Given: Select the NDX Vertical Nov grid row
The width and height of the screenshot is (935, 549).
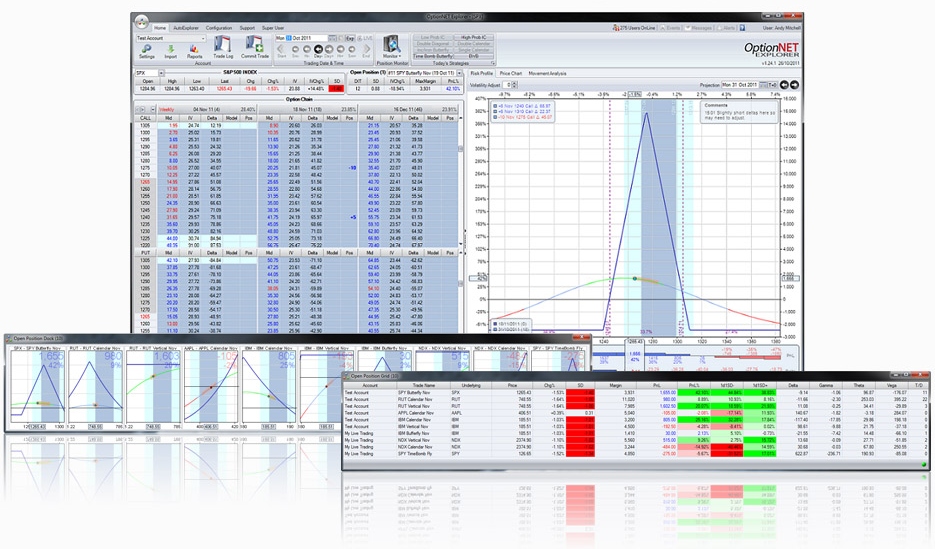Looking at the screenshot, I should [x=635, y=441].
